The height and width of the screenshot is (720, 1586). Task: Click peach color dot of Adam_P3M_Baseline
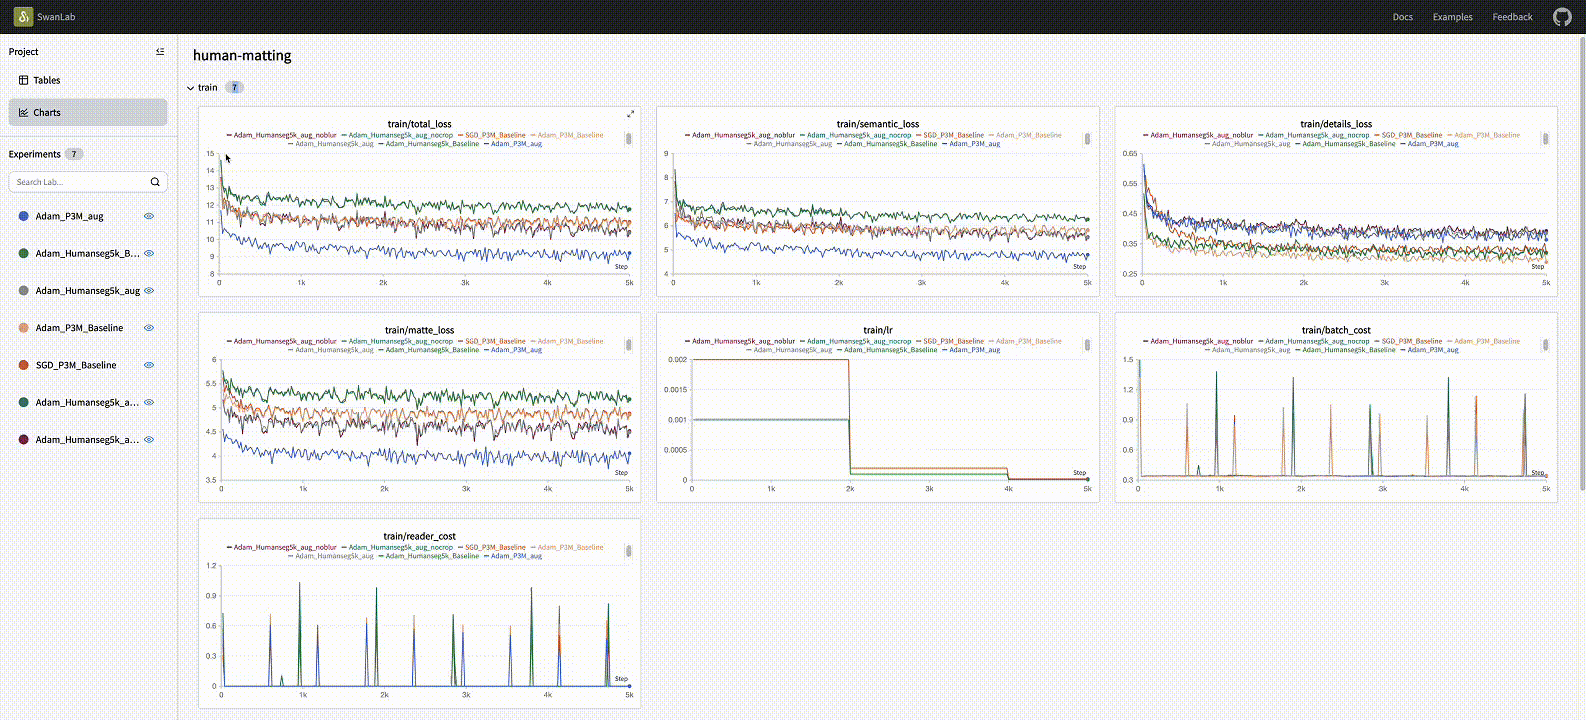coord(24,328)
